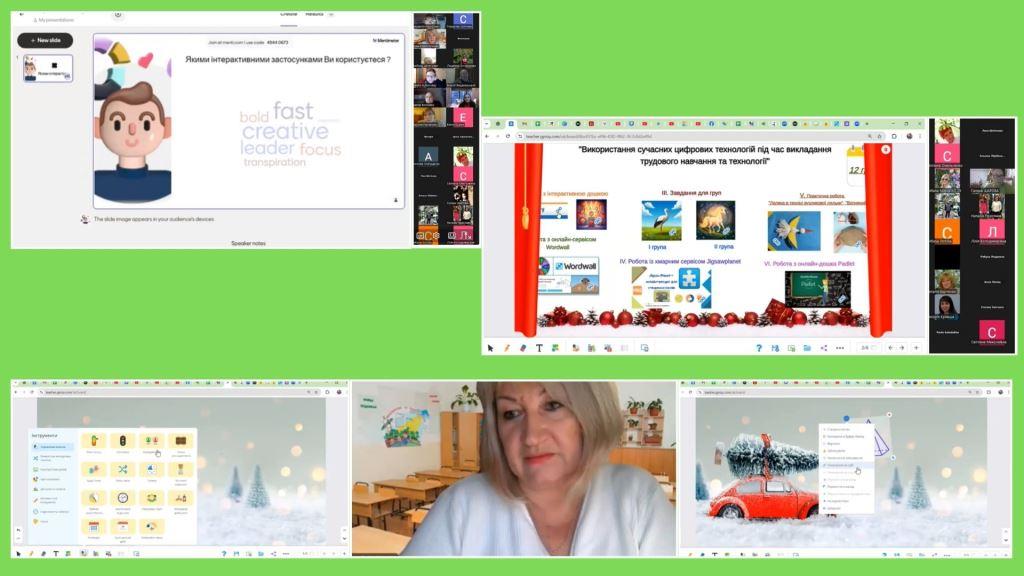Choose the traffic light tool in Tools panel
The image size is (1024, 576).
point(123,441)
